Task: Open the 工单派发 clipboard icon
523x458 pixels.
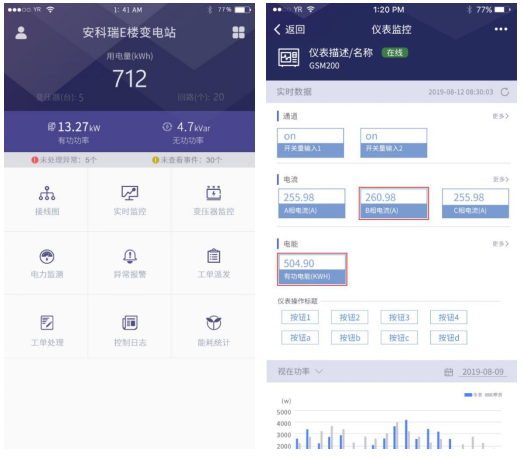Action: click(x=213, y=256)
